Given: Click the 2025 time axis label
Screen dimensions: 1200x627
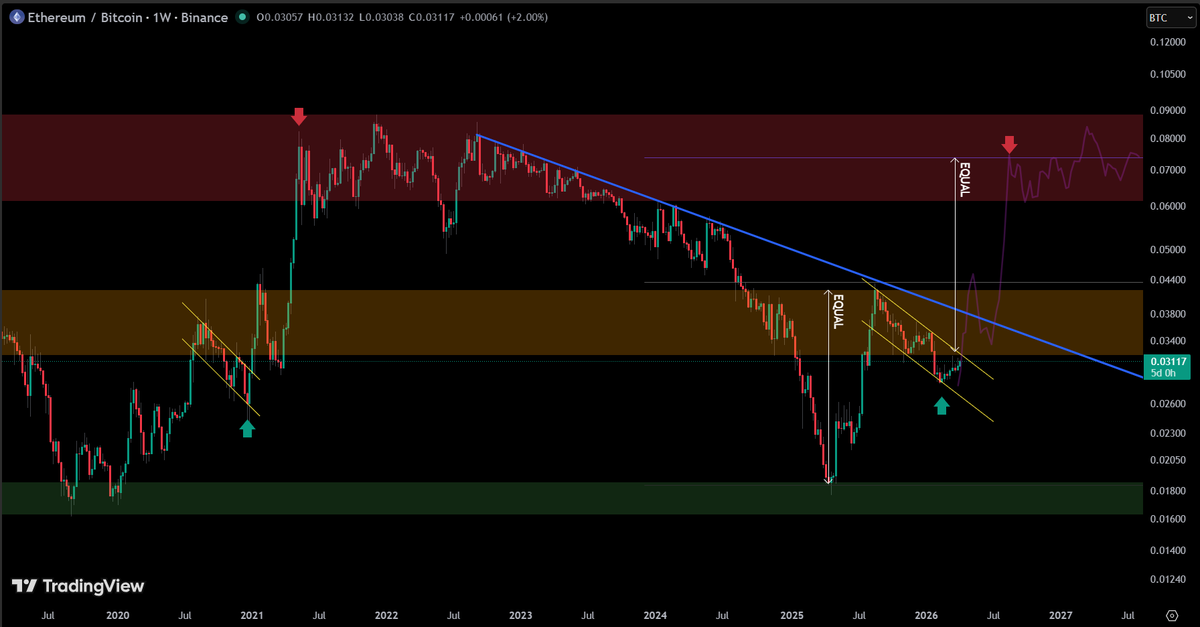Looking at the screenshot, I should coord(791,613).
